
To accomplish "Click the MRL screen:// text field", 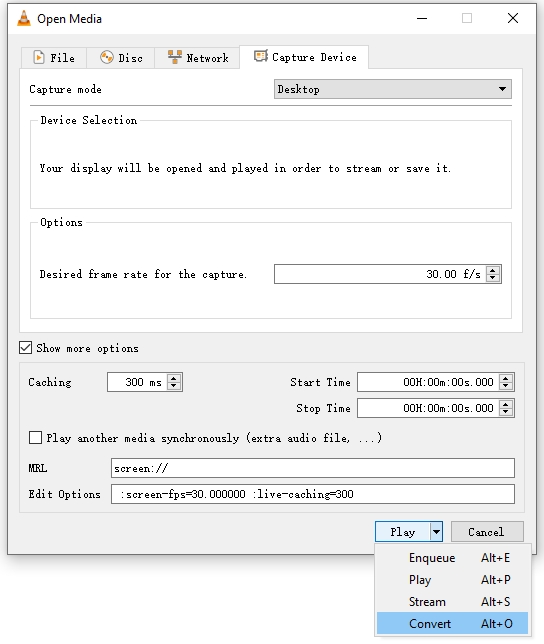I will click(312, 468).
